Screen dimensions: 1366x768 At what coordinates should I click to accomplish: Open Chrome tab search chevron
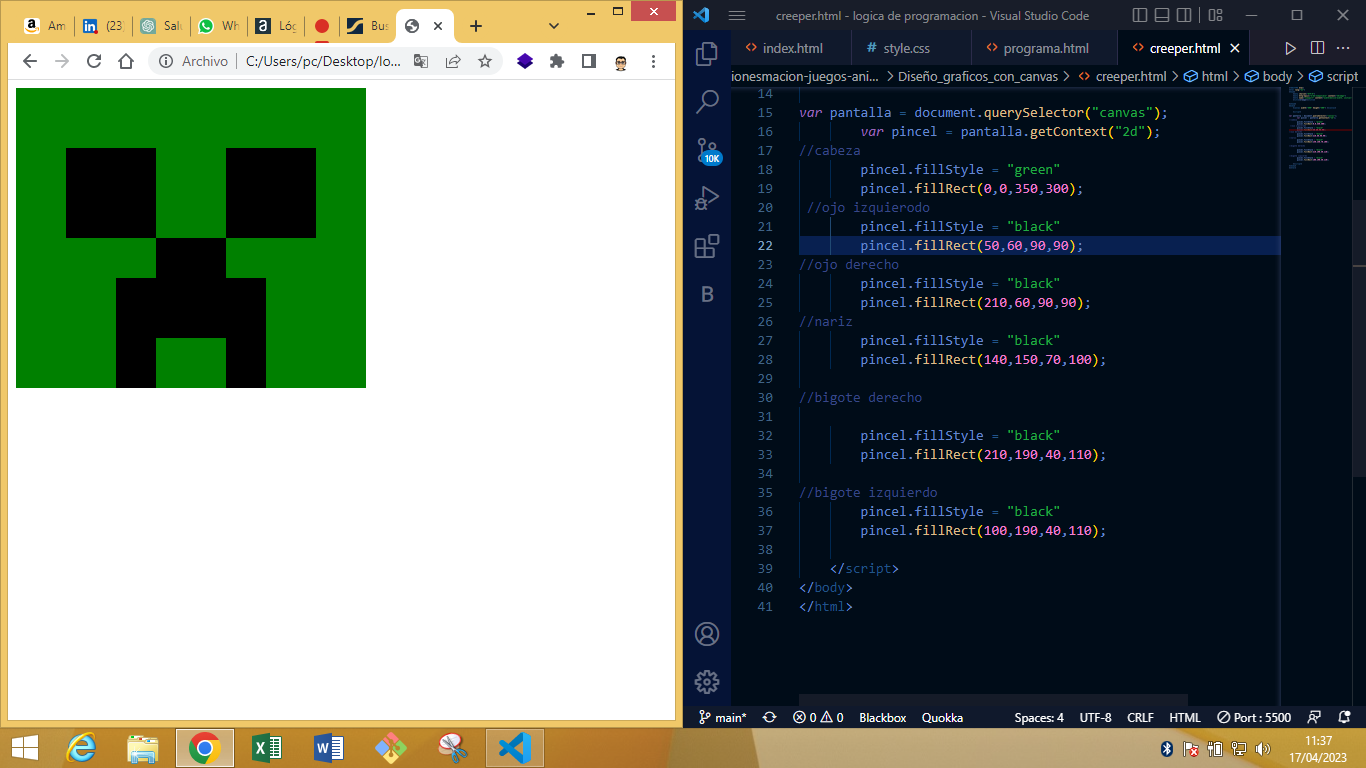coord(554,26)
